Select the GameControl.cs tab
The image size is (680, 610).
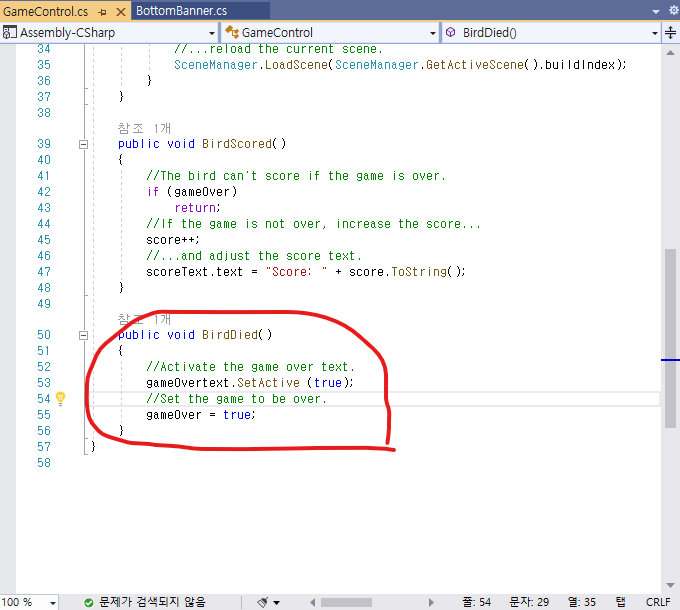pyautogui.click(x=46, y=11)
